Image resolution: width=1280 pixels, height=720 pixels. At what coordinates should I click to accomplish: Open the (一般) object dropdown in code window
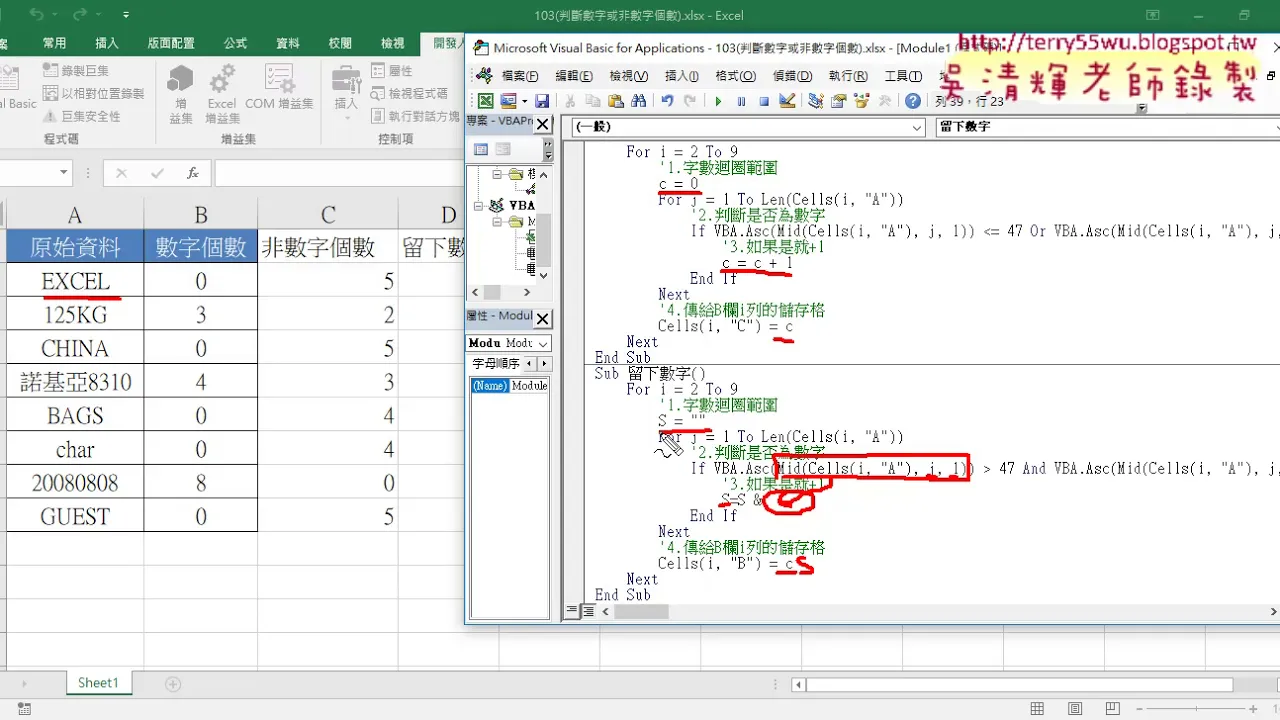[x=917, y=127]
